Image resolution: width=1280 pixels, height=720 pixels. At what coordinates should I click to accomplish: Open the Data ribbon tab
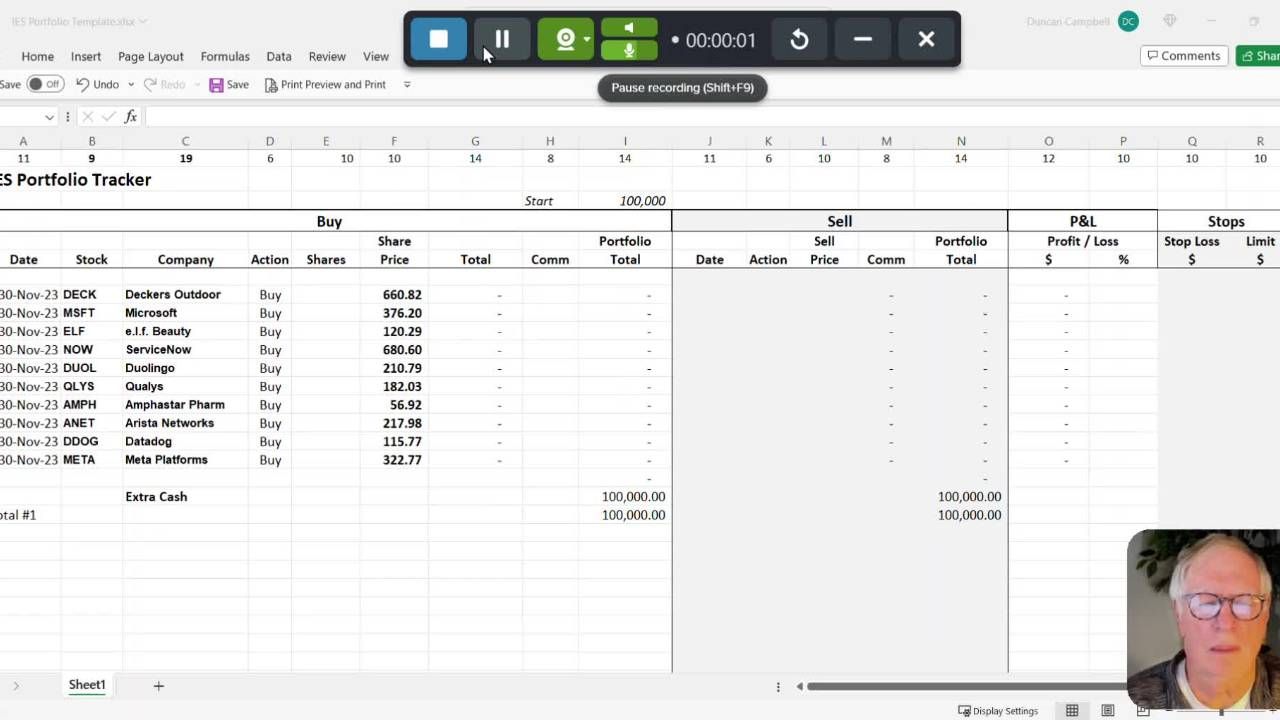pos(279,56)
